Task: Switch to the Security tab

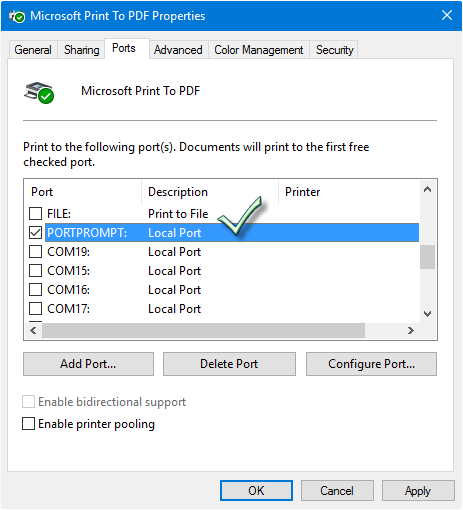Action: [x=334, y=50]
